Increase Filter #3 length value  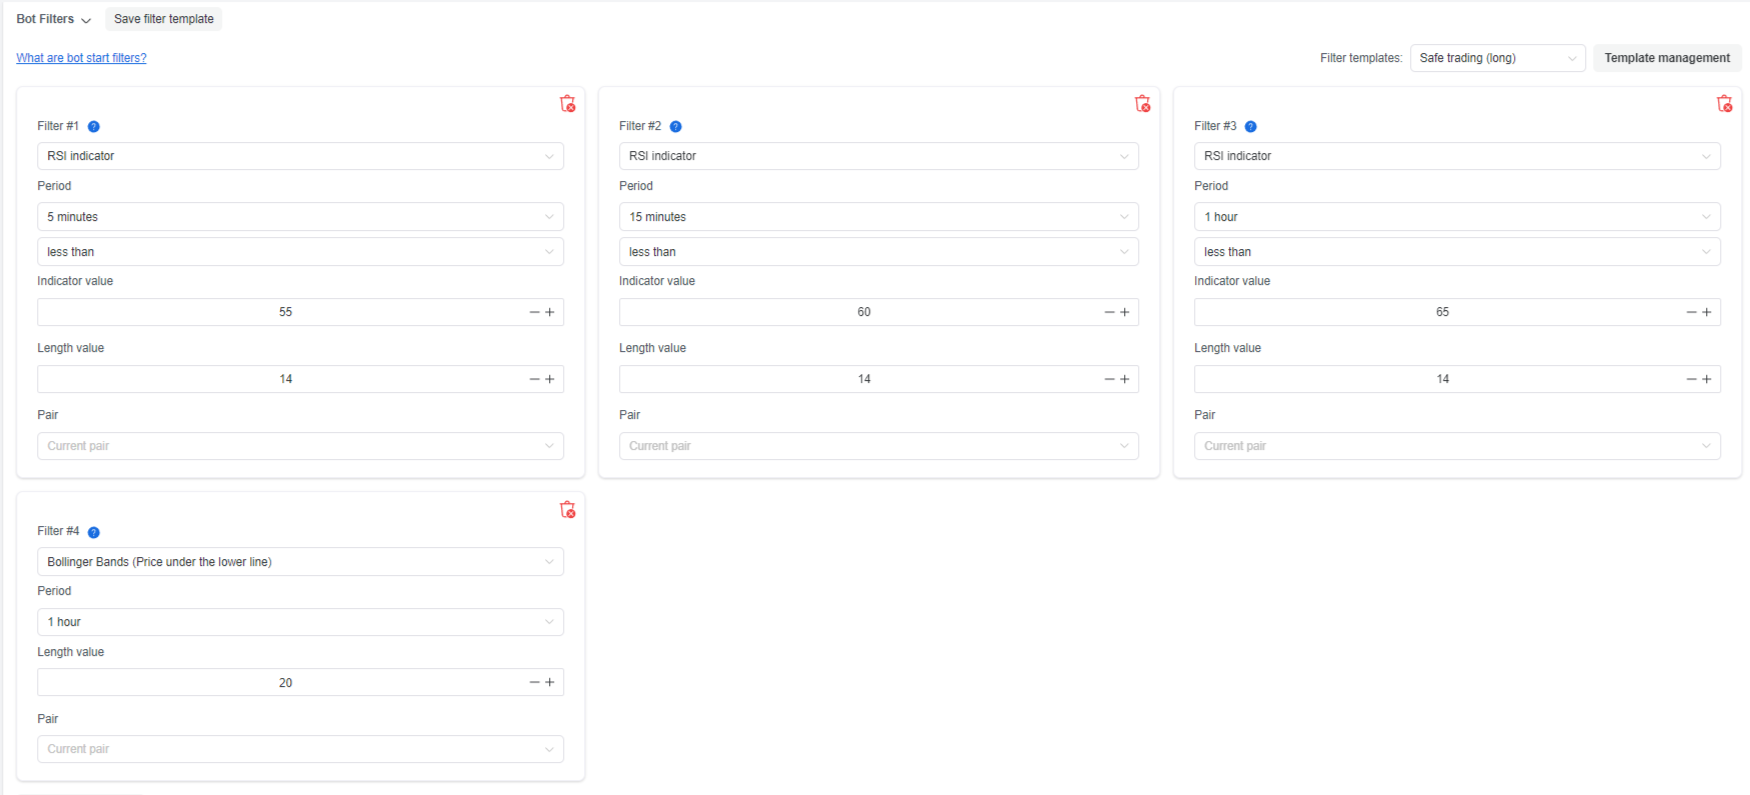(x=1707, y=380)
